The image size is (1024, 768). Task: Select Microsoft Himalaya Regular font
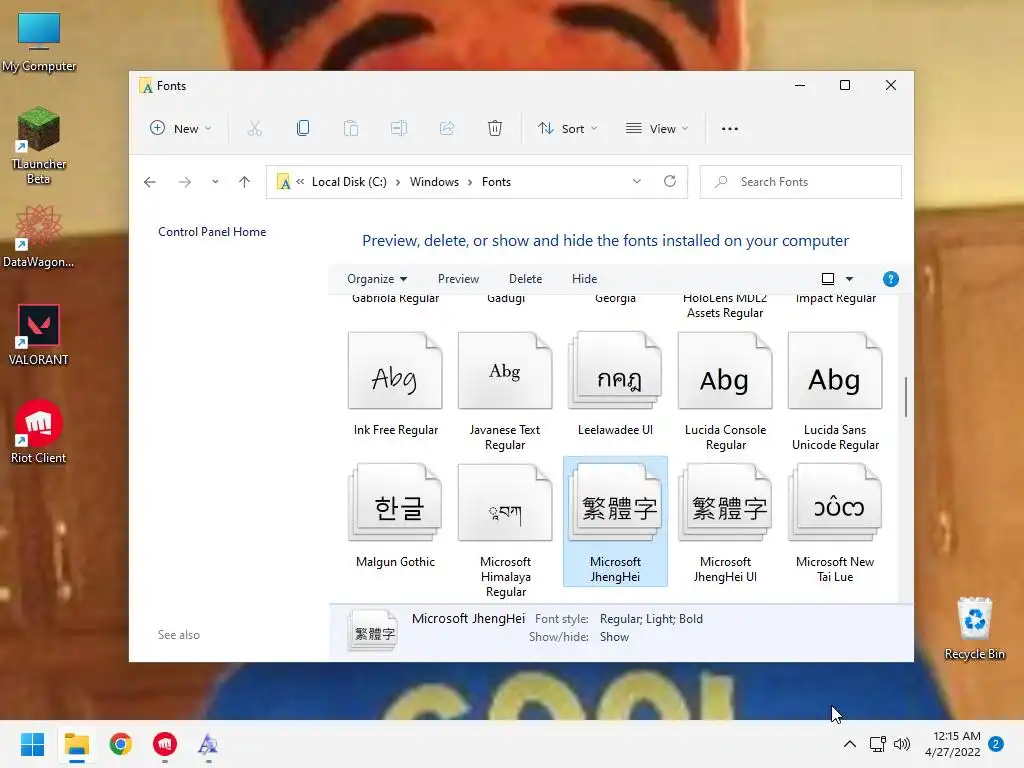pyautogui.click(x=505, y=530)
